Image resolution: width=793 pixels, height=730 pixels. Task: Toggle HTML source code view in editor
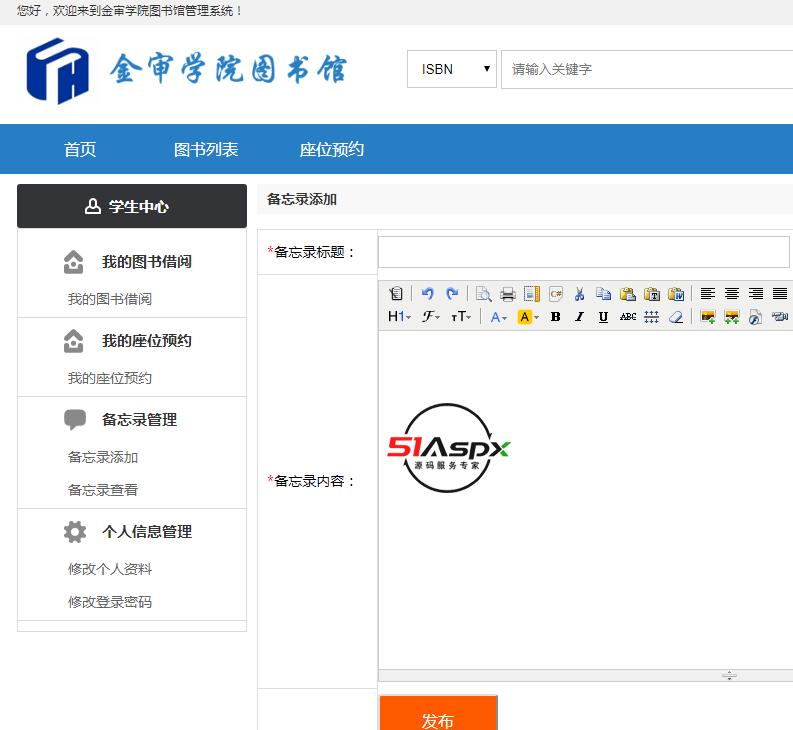[x=396, y=293]
